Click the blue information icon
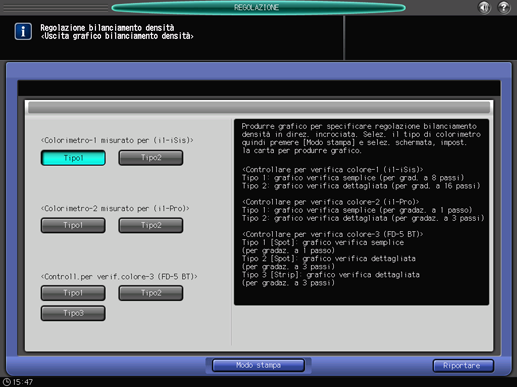This screenshot has width=517, height=387. (x=23, y=31)
